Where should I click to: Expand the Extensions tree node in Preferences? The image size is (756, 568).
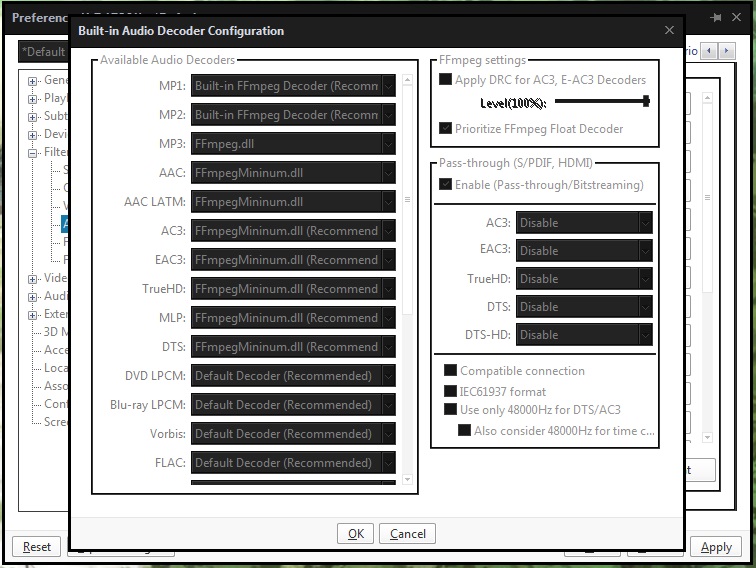click(32, 315)
